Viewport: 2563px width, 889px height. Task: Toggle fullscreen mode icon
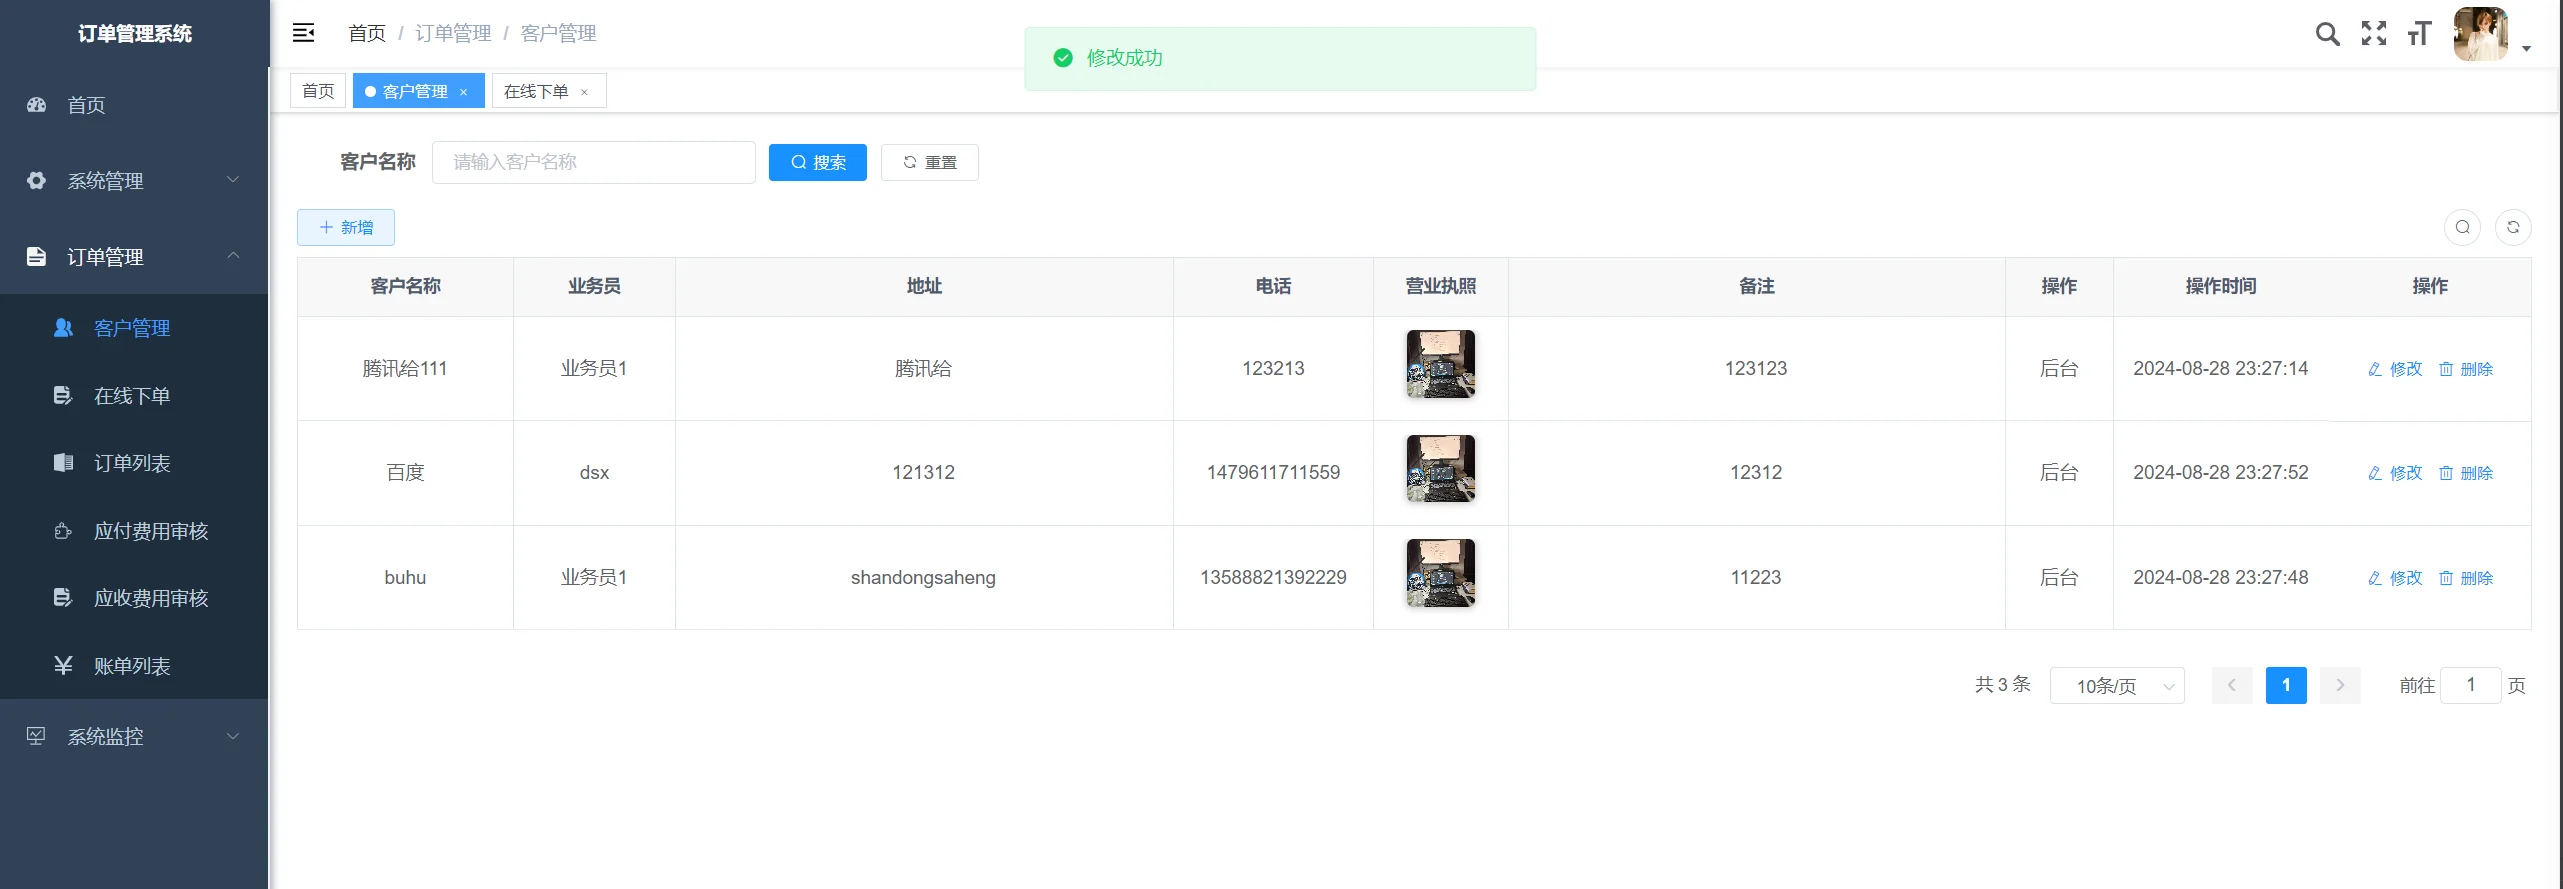point(2373,34)
